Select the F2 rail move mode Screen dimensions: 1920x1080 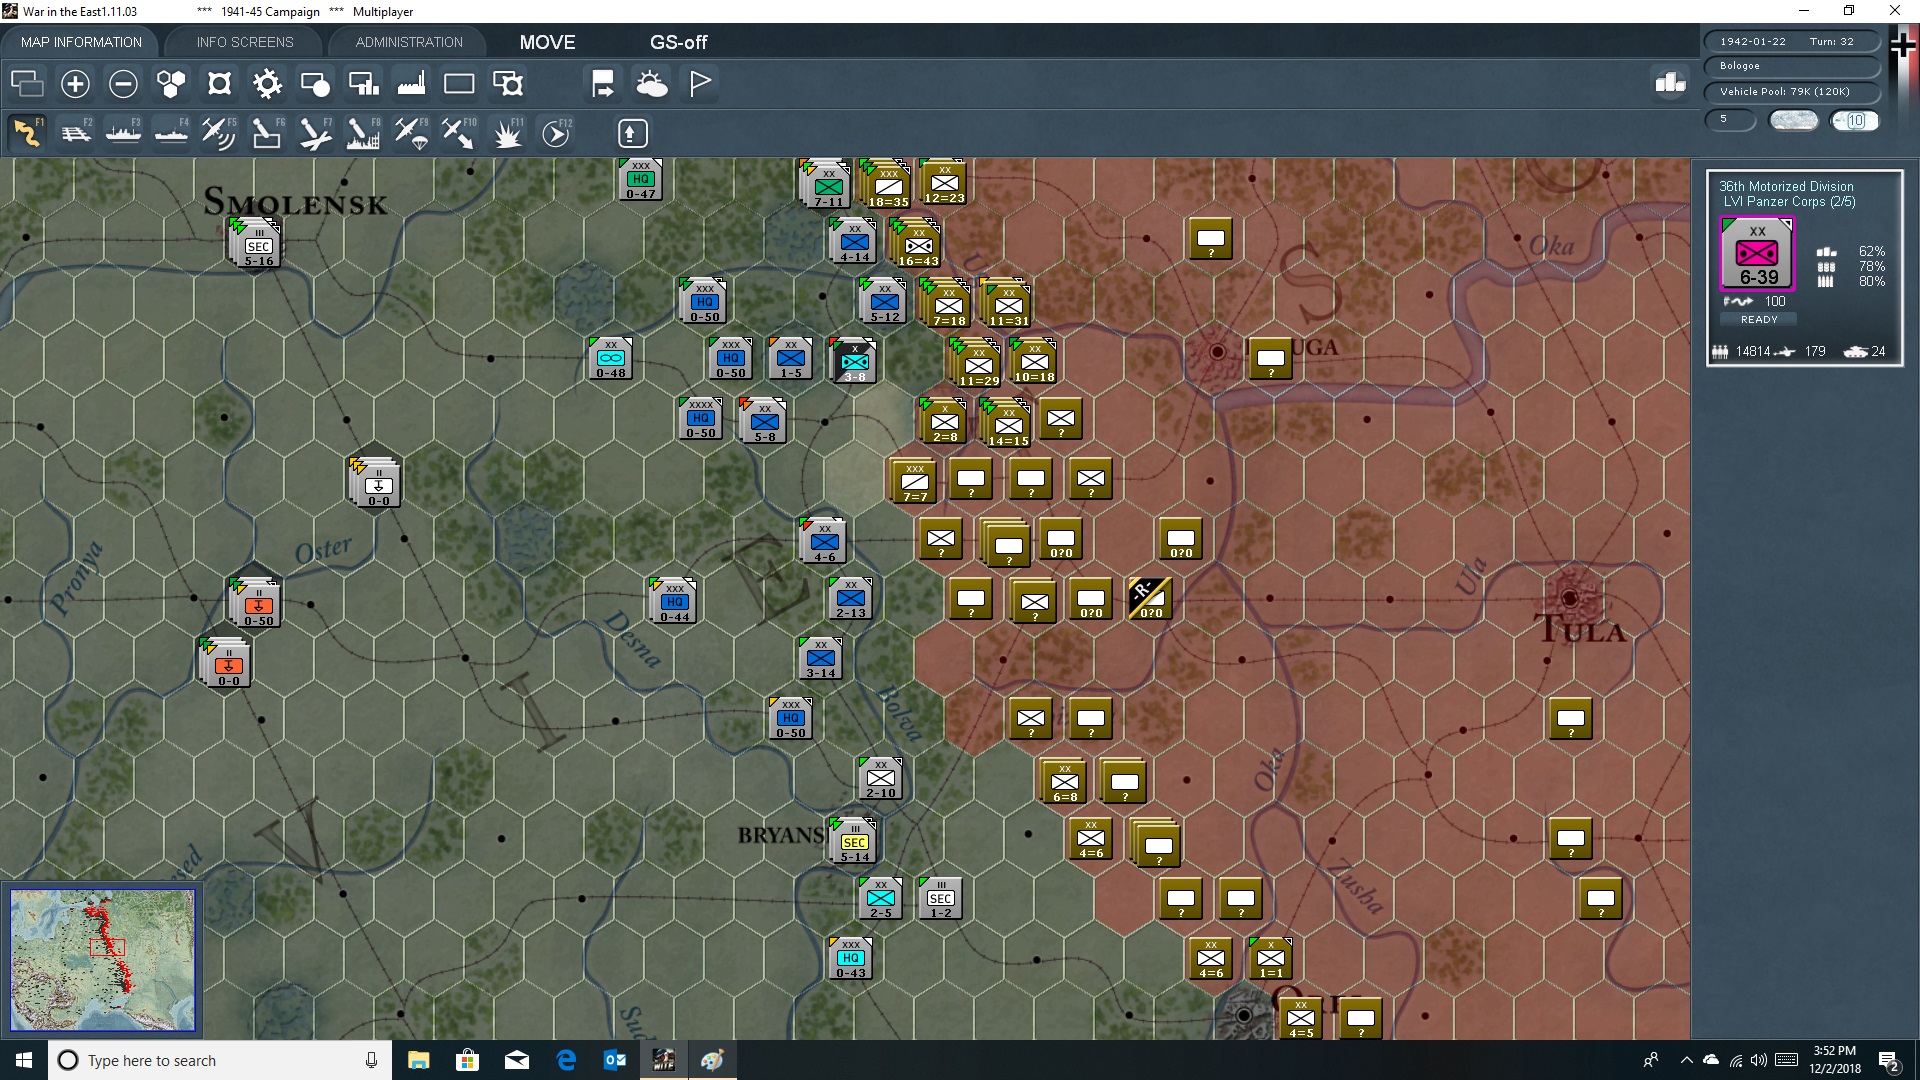click(x=75, y=132)
